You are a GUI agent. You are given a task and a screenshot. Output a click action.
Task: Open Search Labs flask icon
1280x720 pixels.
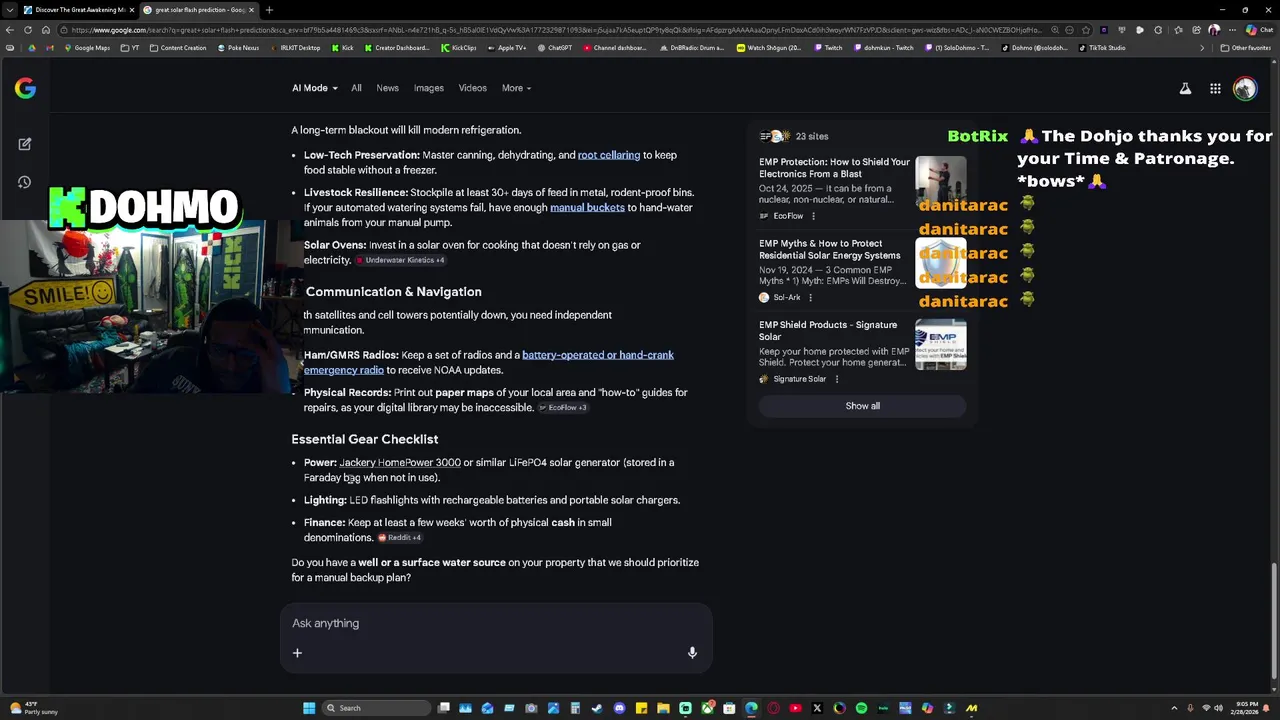pos(1185,88)
